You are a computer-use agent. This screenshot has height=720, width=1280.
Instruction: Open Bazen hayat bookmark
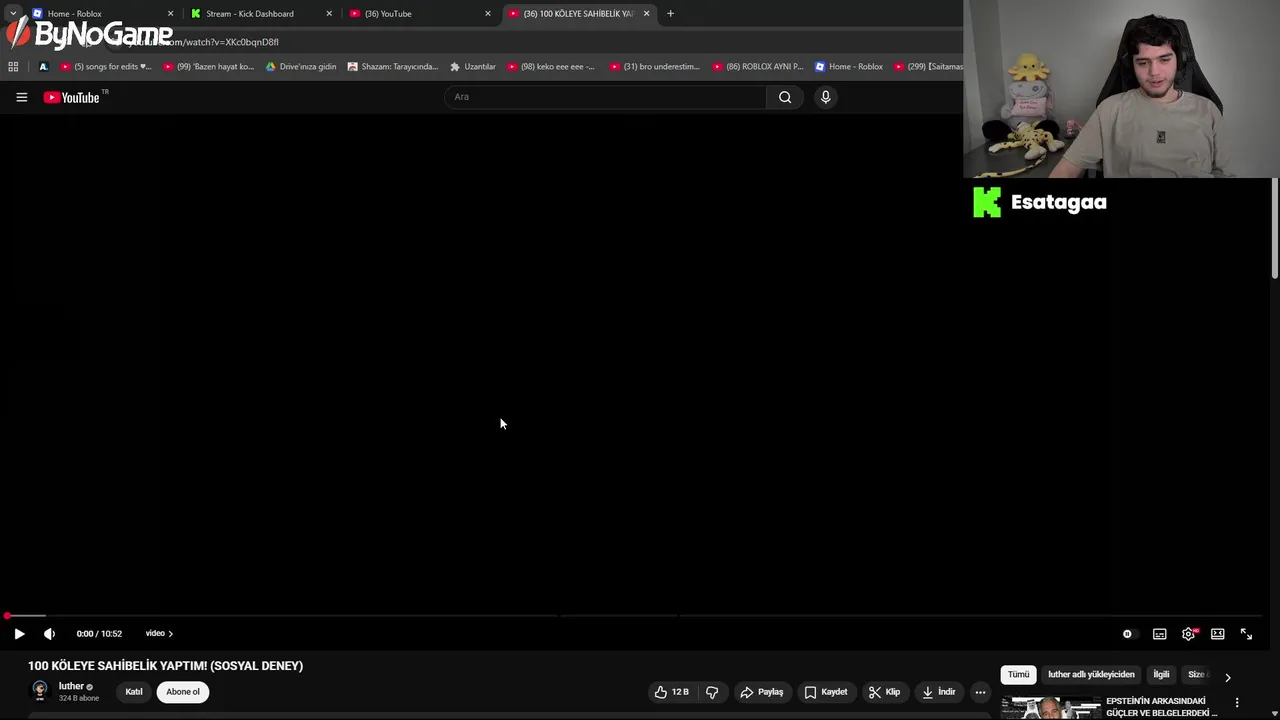(208, 67)
